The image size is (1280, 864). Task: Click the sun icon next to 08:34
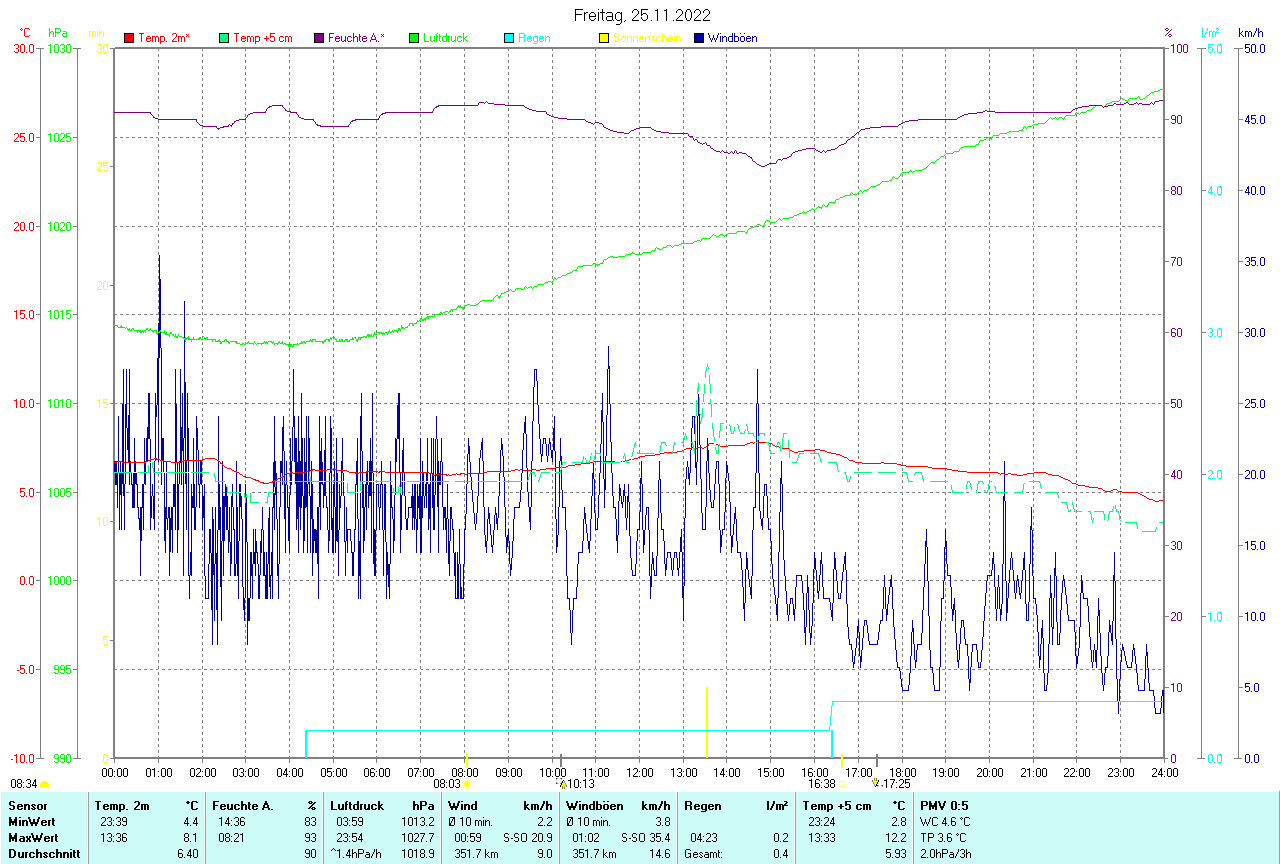click(x=44, y=785)
